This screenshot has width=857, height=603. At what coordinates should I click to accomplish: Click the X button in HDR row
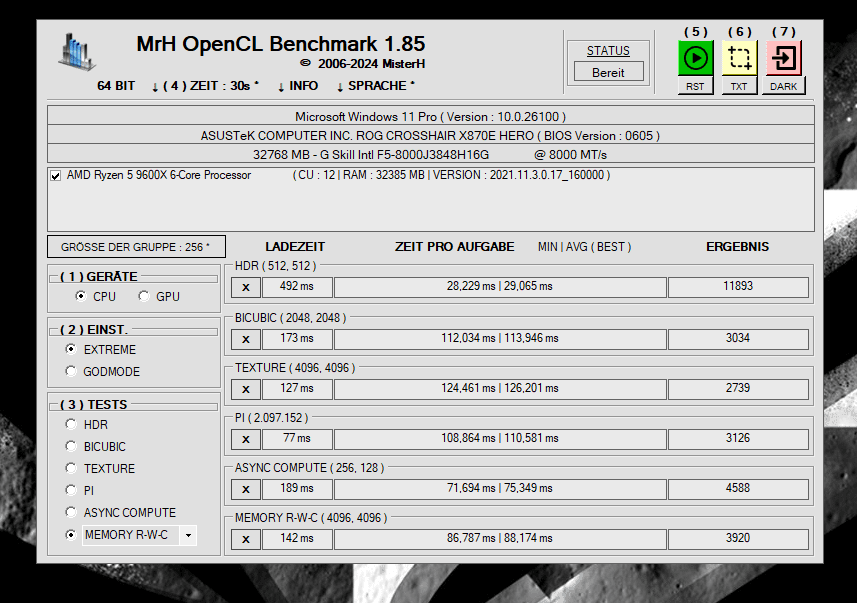click(246, 287)
